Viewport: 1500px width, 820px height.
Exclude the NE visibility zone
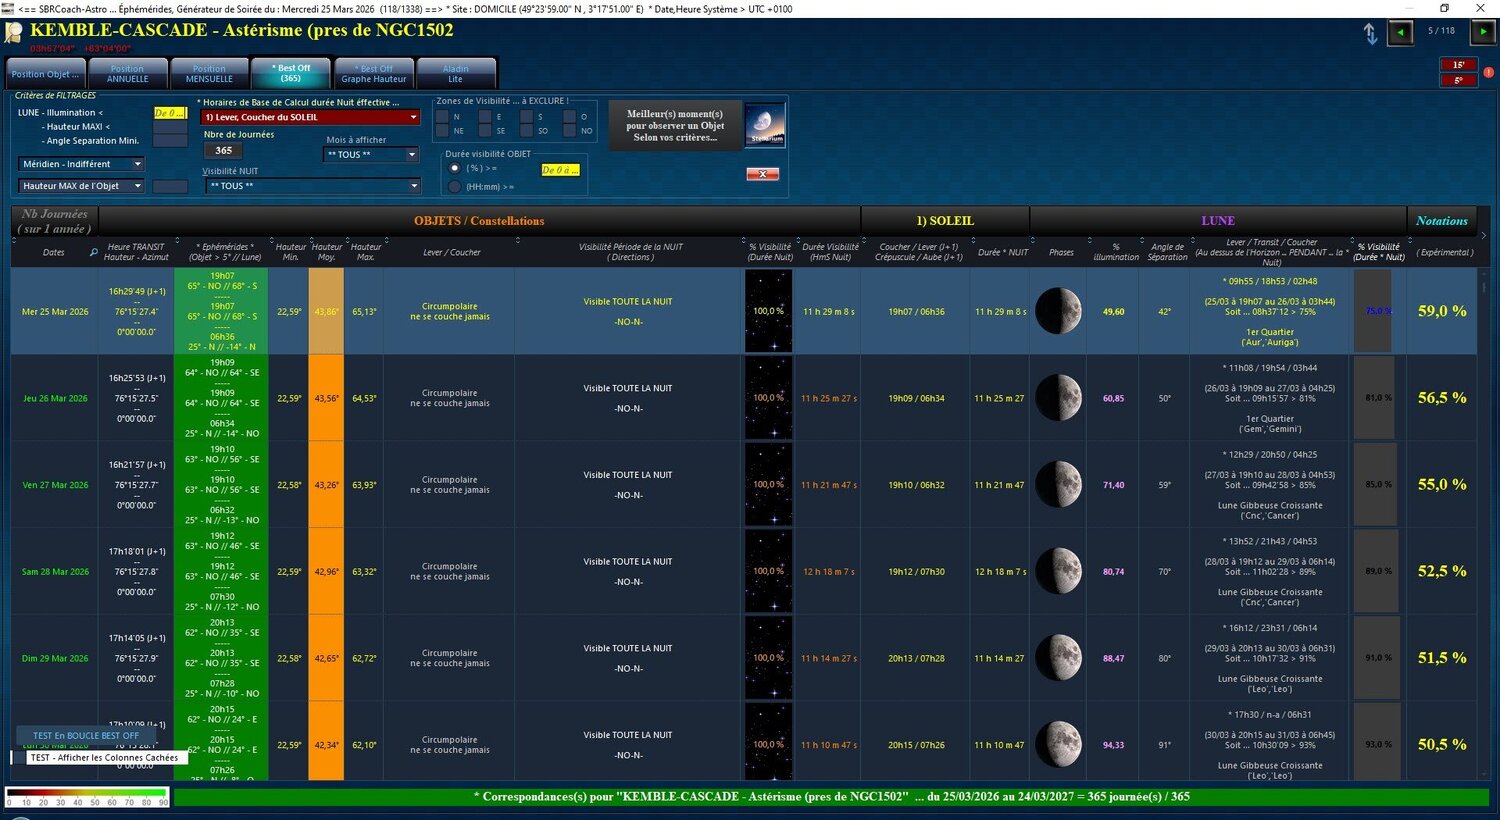point(442,131)
